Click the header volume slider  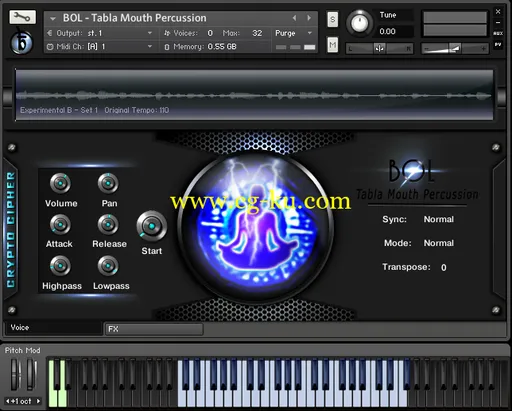455,49
